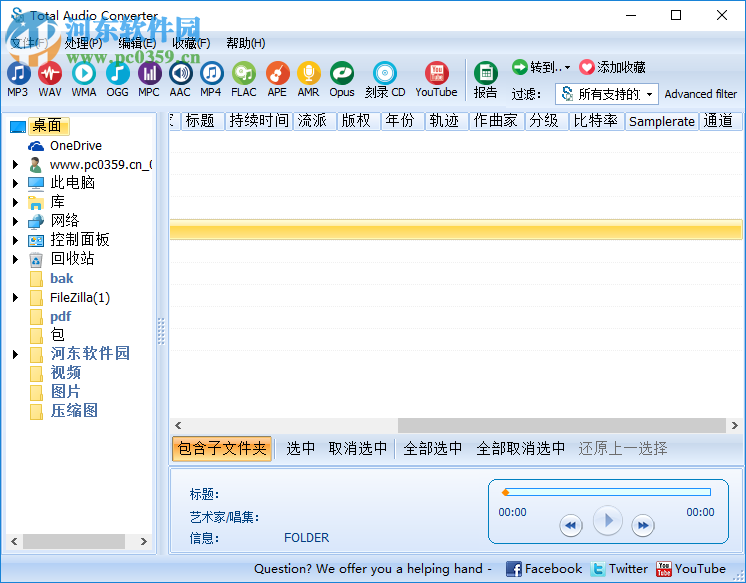Click the MPC format icon
Screen dimensions: 746x583
(149, 74)
